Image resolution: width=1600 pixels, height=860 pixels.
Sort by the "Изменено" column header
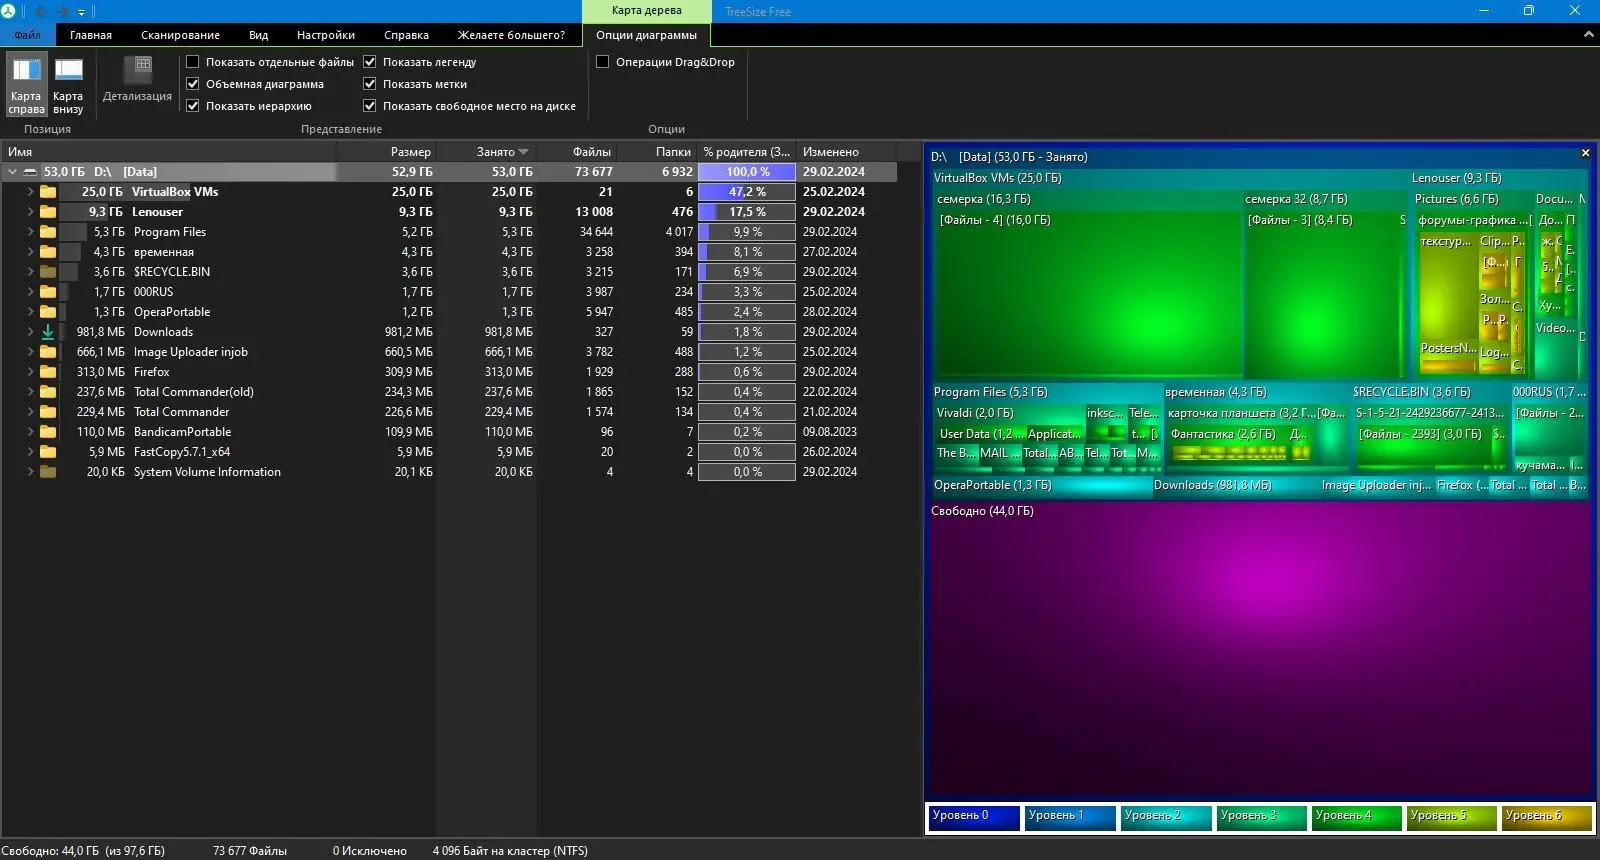(x=846, y=152)
